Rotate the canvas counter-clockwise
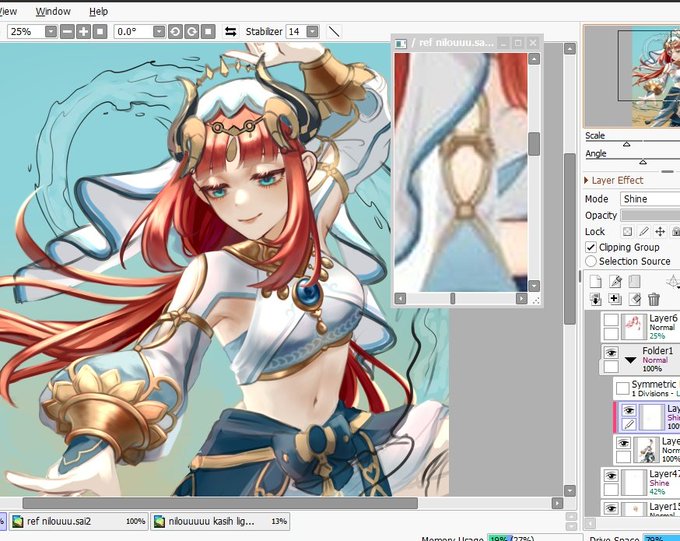The width and height of the screenshot is (680, 541). (175, 32)
